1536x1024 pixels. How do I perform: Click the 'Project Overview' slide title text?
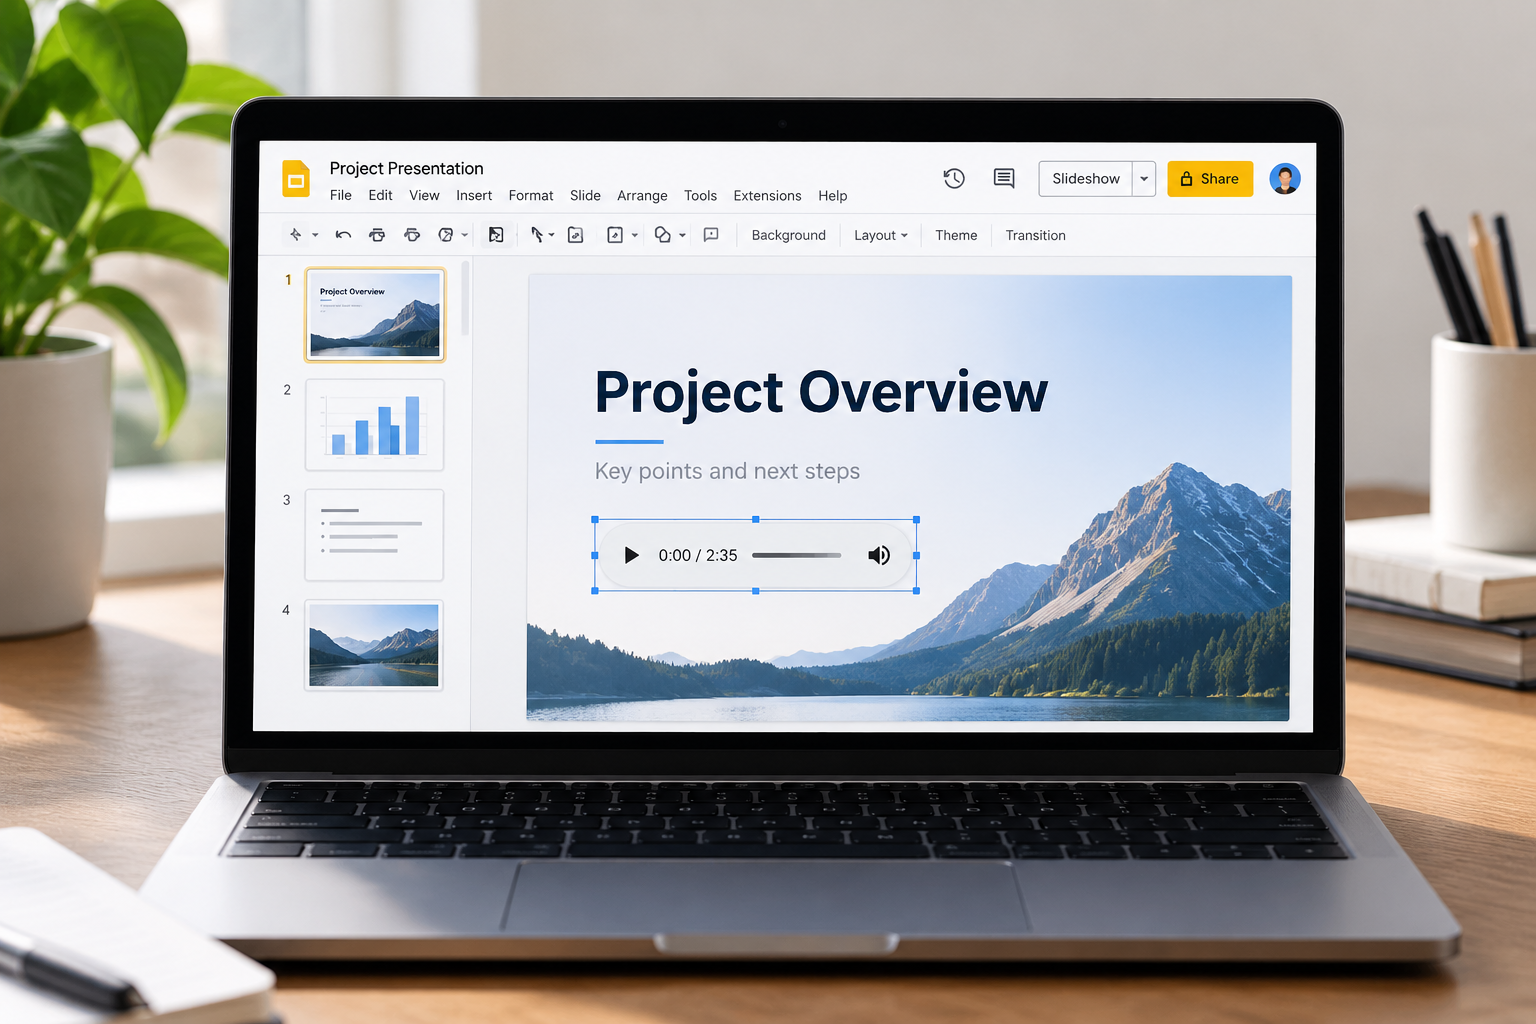[821, 392]
